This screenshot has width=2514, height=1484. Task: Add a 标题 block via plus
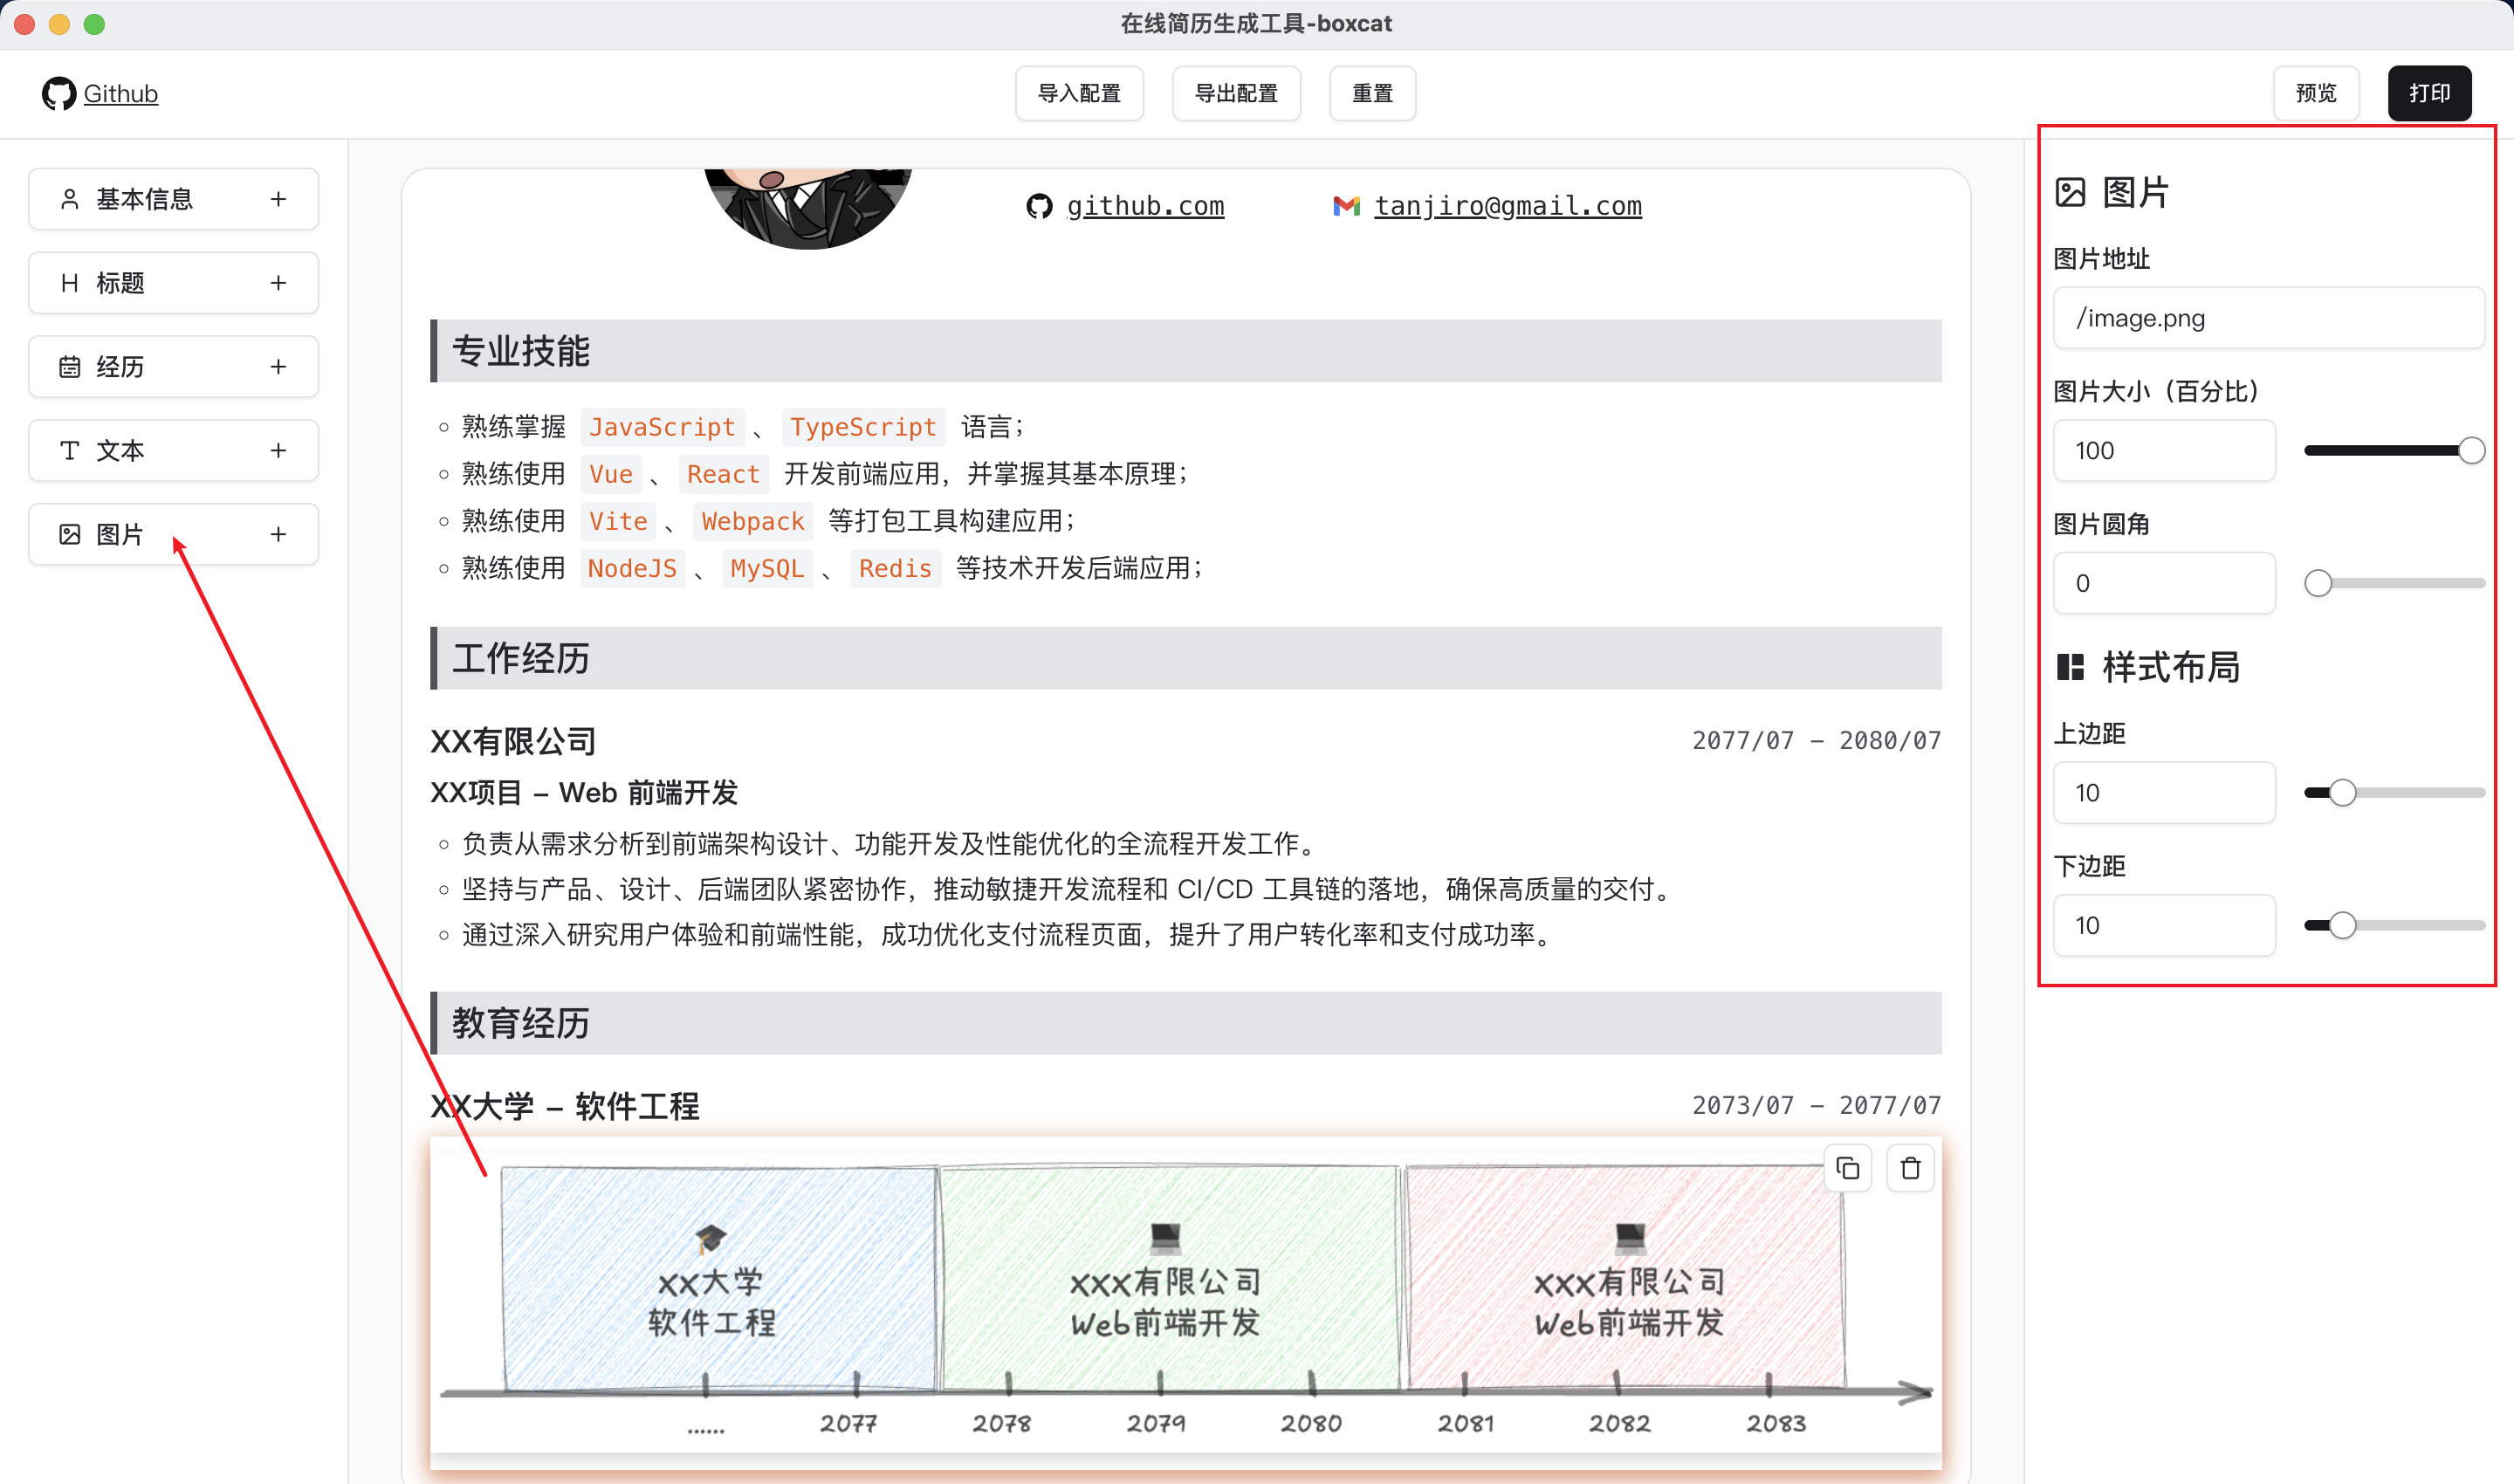click(278, 283)
